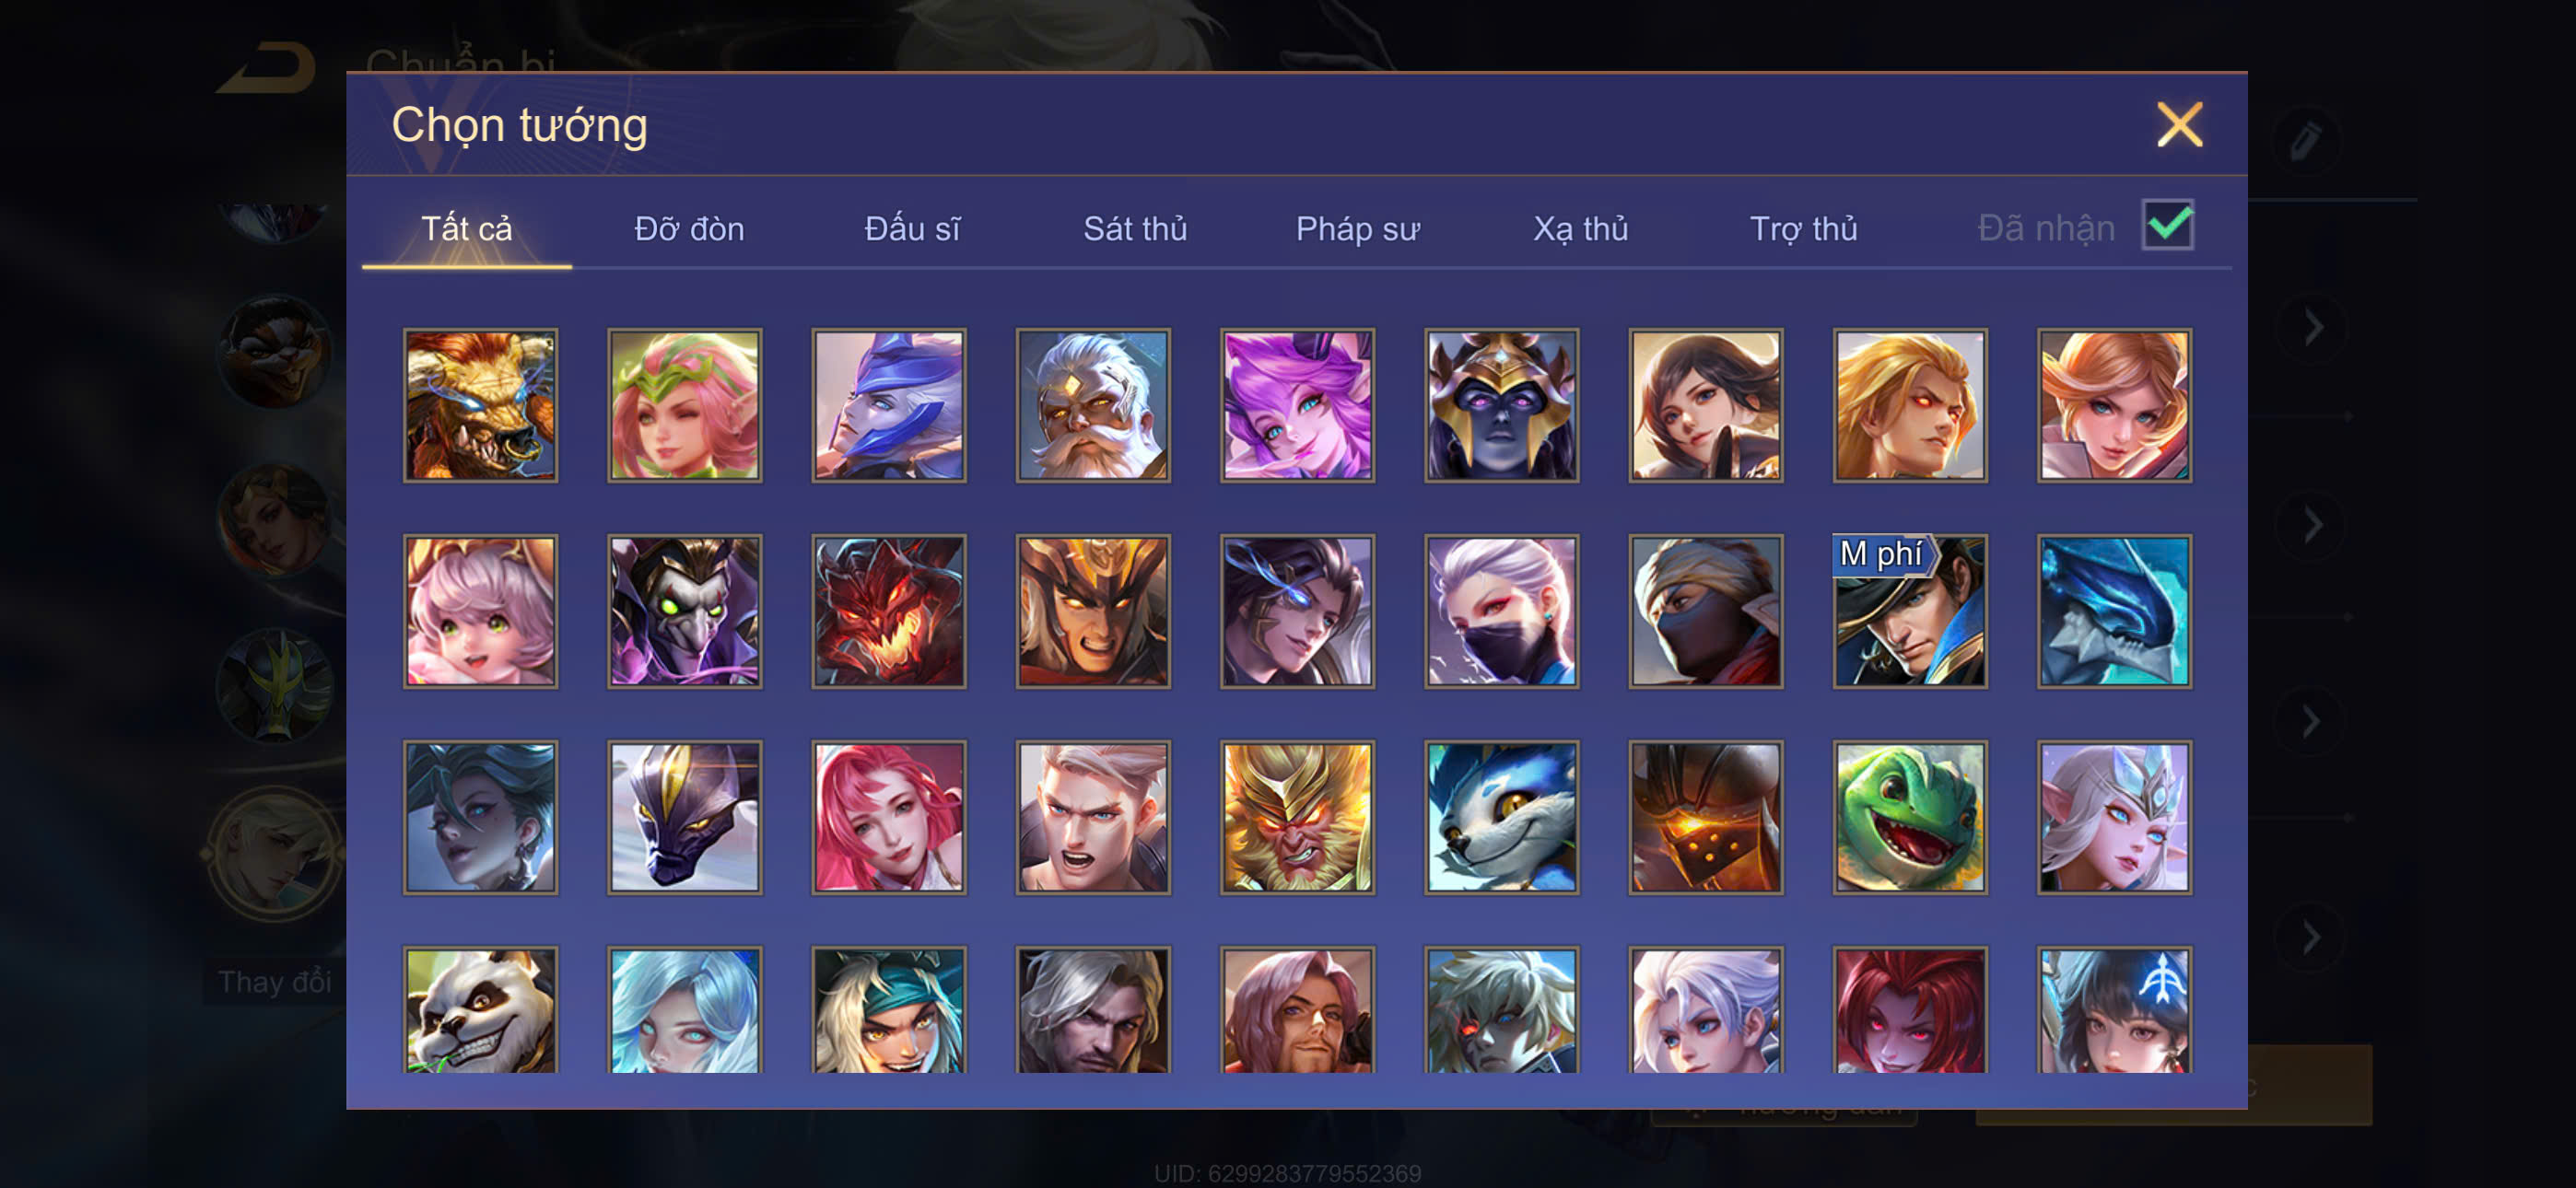2576x1188 pixels.
Task: Select the red demon monster hero
Action: (x=889, y=611)
